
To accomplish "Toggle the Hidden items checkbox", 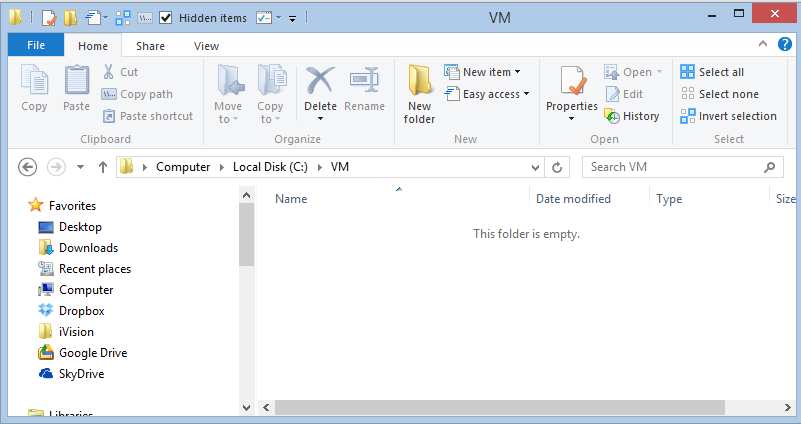I will pyautogui.click(x=166, y=18).
